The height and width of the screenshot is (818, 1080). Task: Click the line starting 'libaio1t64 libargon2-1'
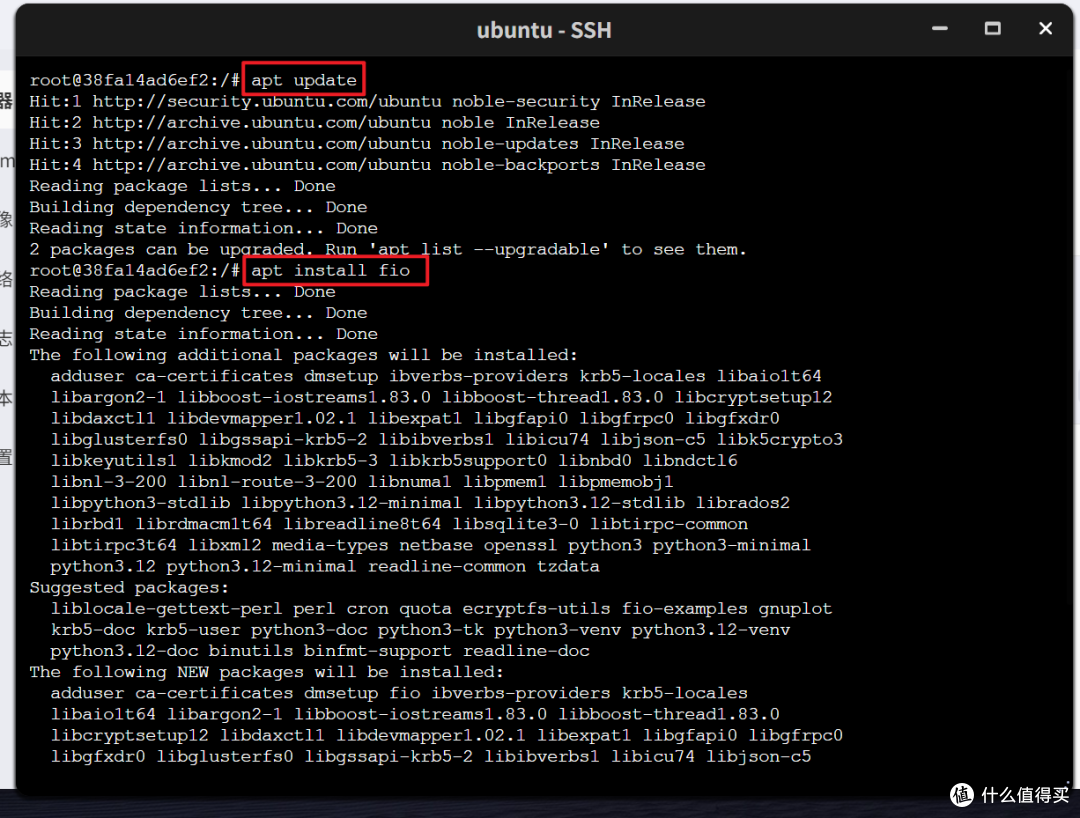[415, 714]
